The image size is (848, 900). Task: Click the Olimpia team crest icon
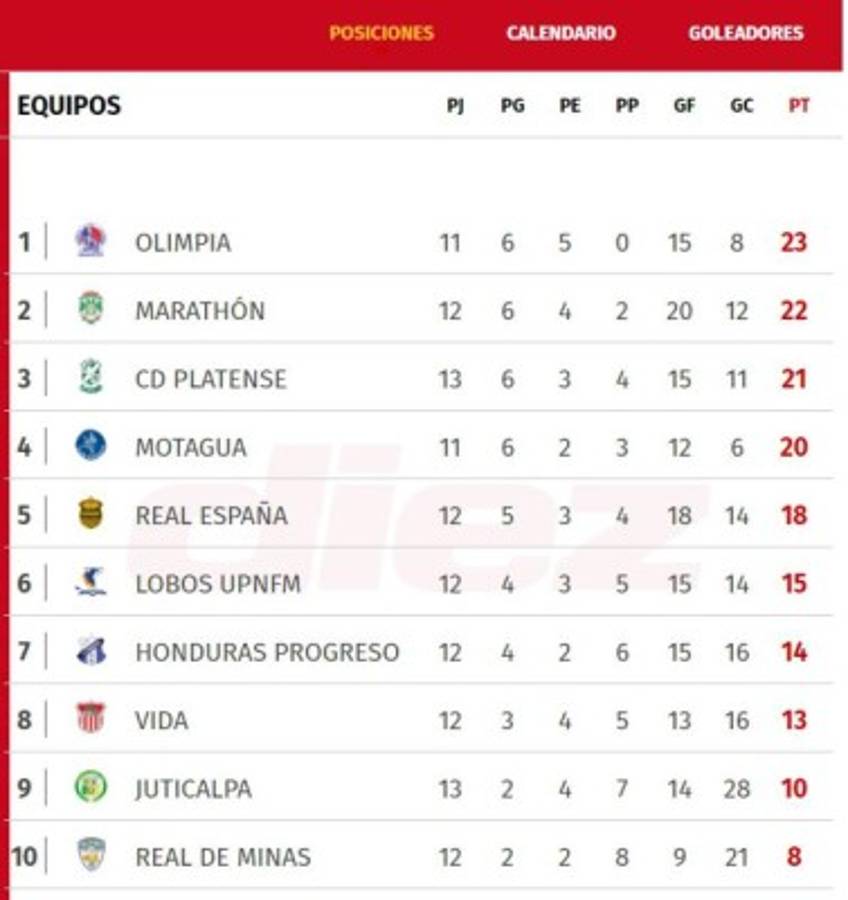(91, 241)
